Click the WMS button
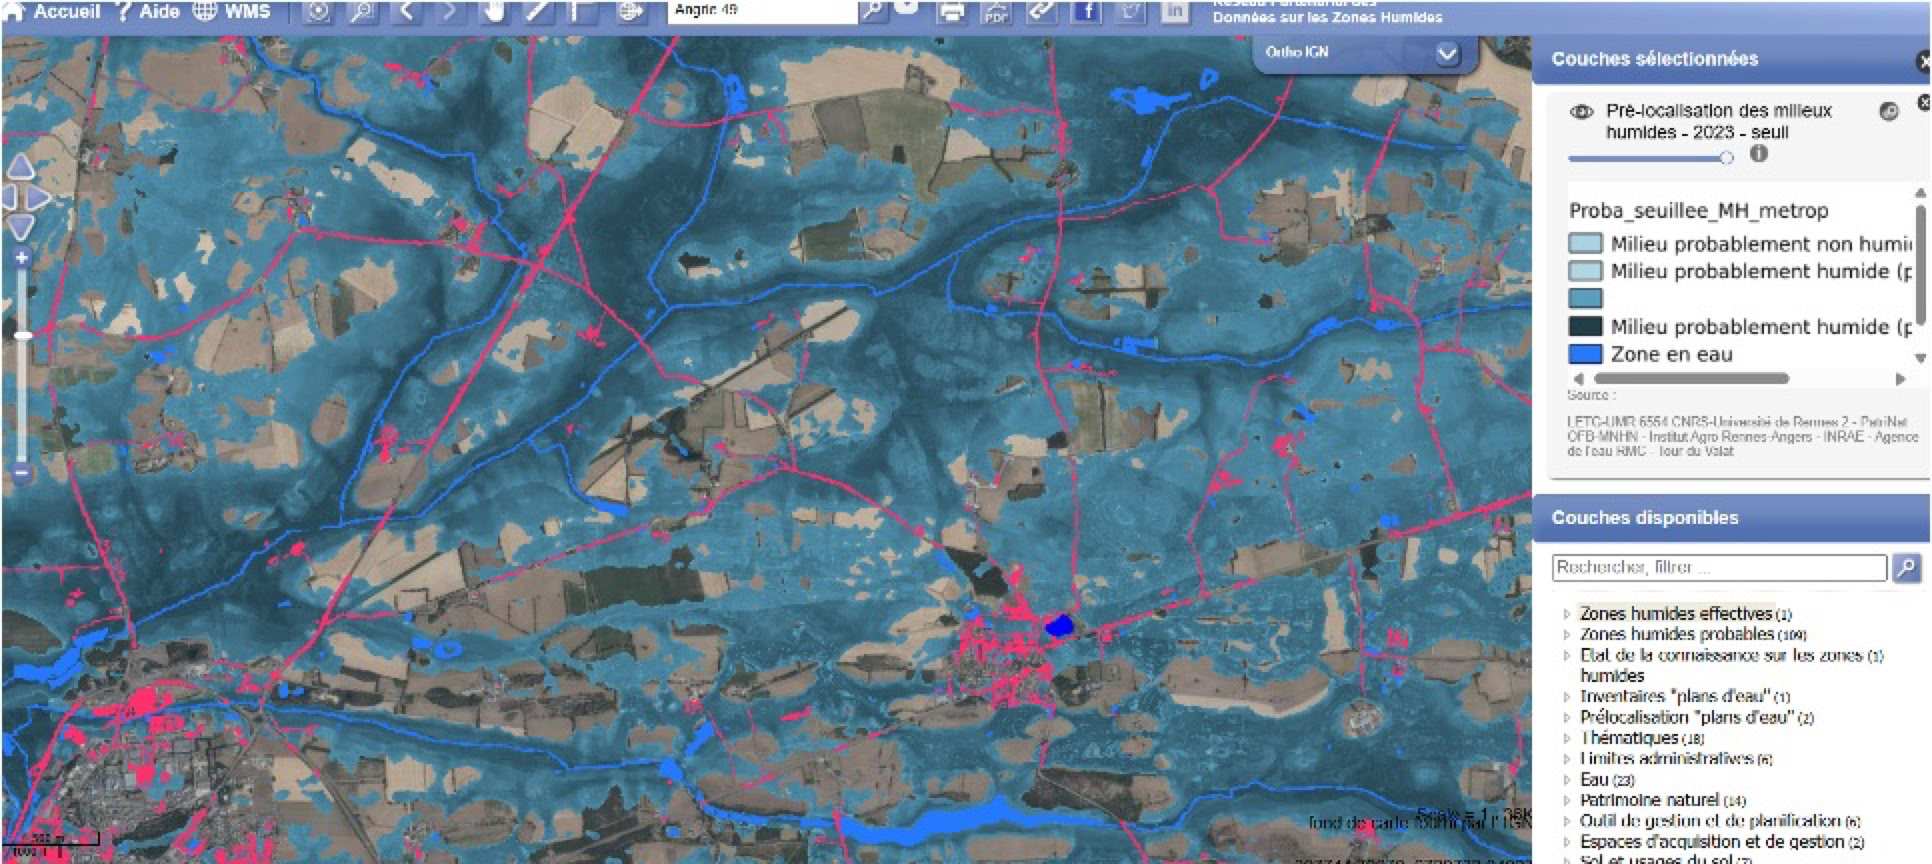This screenshot has height=864, width=1932. click(232, 12)
